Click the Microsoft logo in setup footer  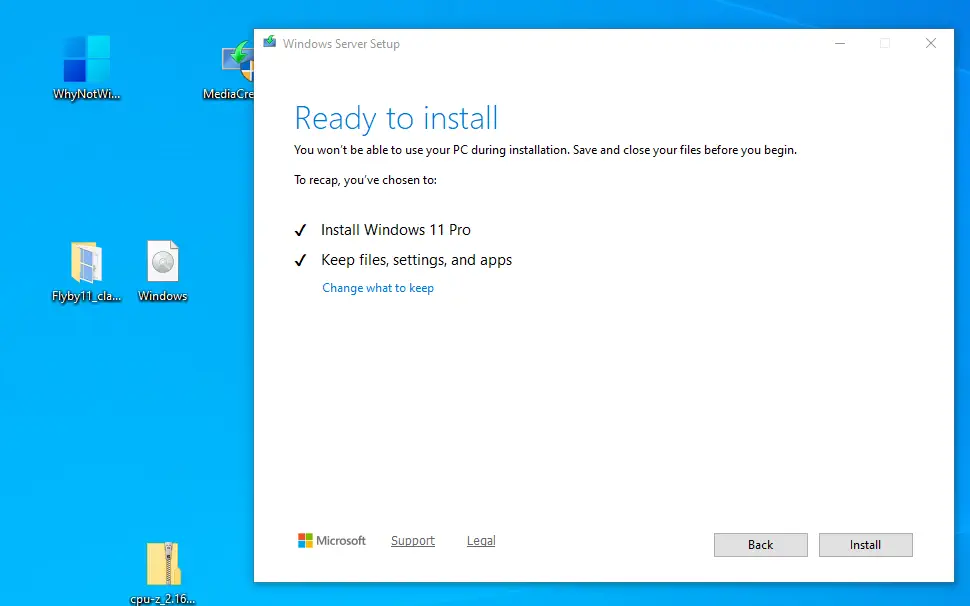332,540
